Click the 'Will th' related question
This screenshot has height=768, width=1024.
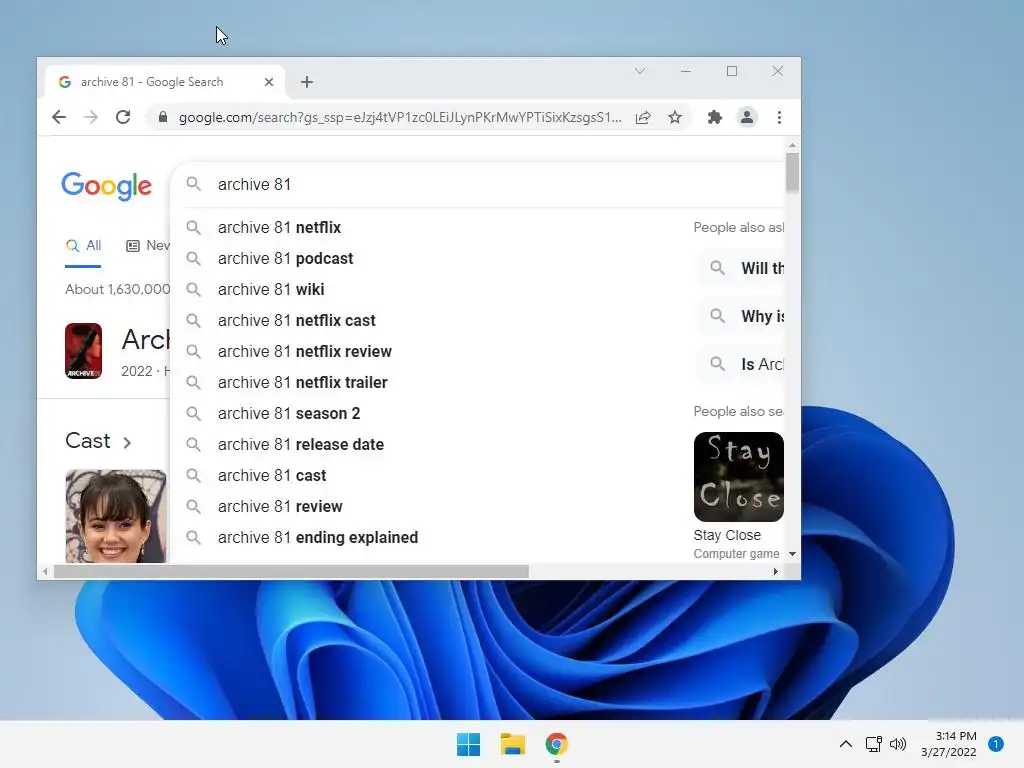tap(740, 268)
